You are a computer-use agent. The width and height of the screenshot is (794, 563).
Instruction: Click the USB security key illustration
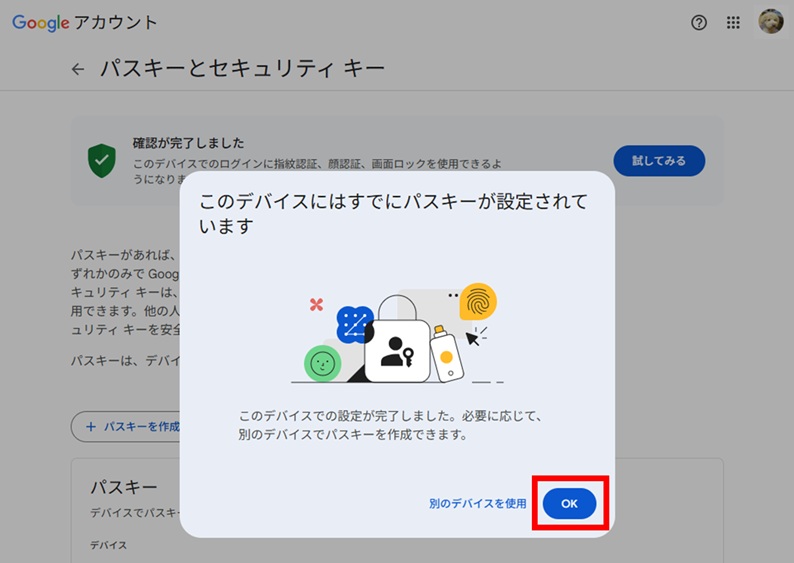(x=446, y=353)
